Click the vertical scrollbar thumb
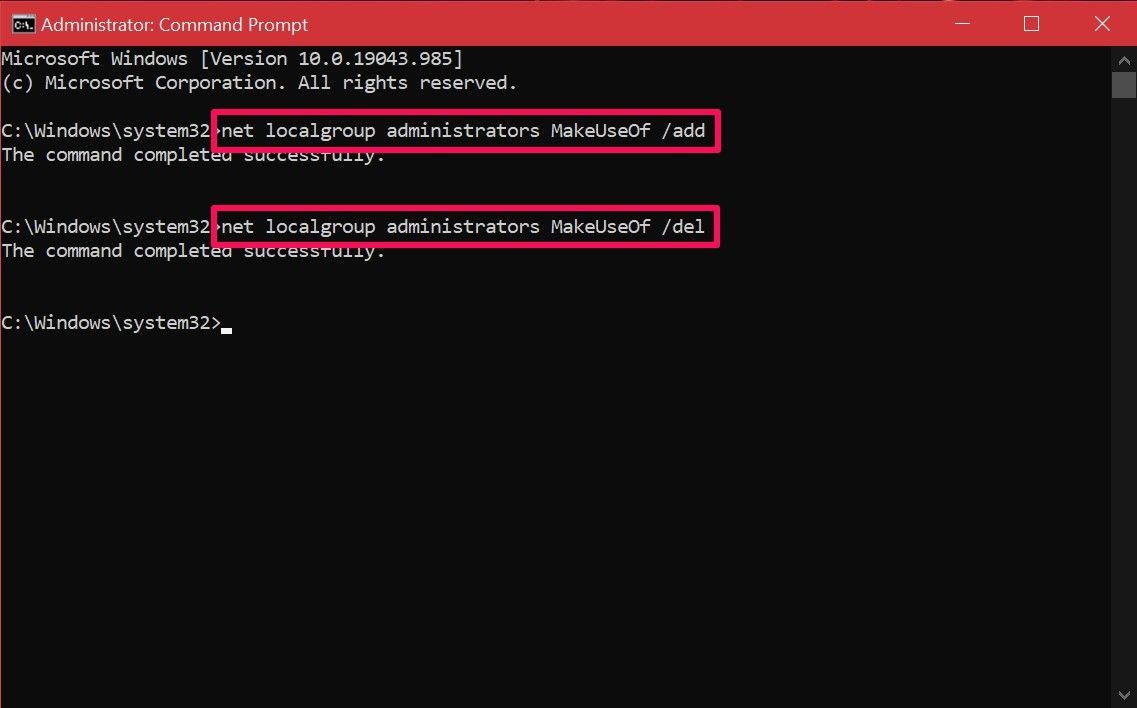Viewport: 1137px width, 708px height. click(x=1124, y=84)
